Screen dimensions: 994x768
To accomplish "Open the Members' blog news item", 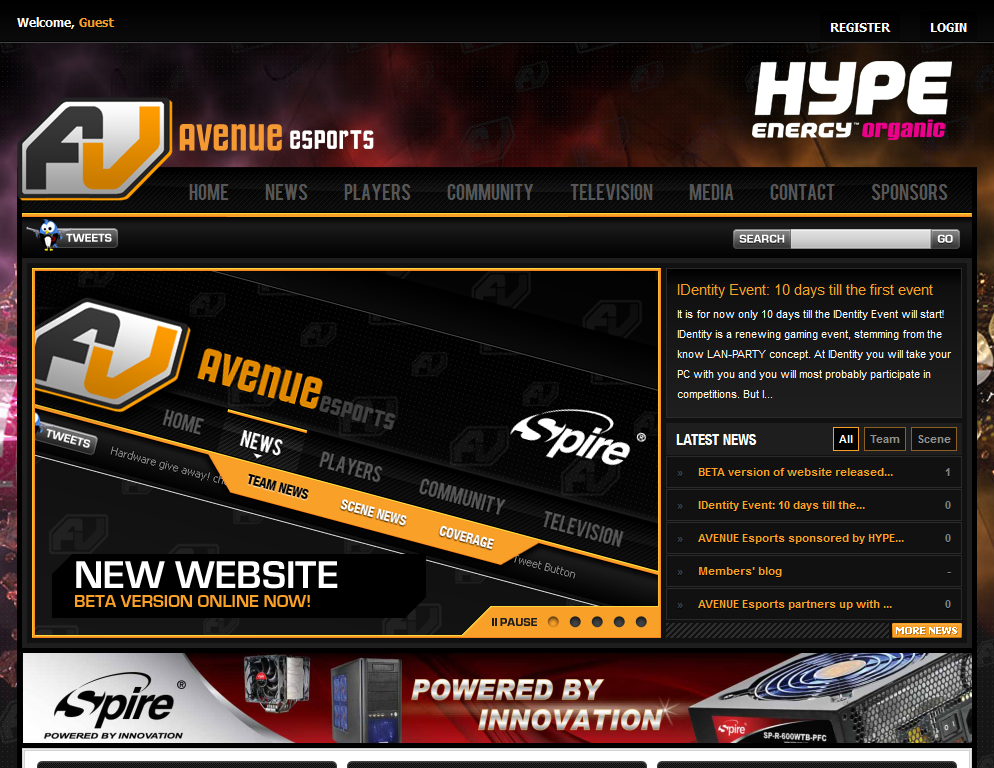I will [740, 571].
